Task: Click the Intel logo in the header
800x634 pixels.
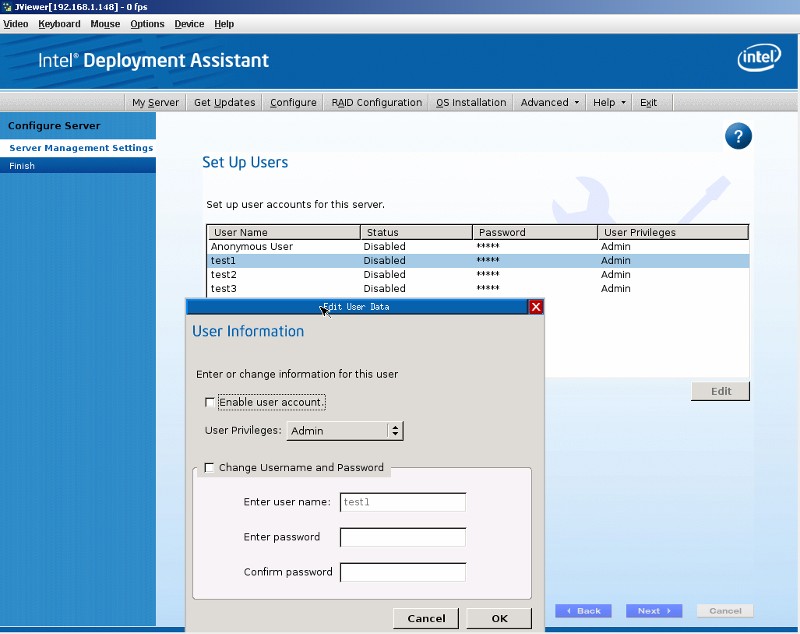Action: coord(759,57)
